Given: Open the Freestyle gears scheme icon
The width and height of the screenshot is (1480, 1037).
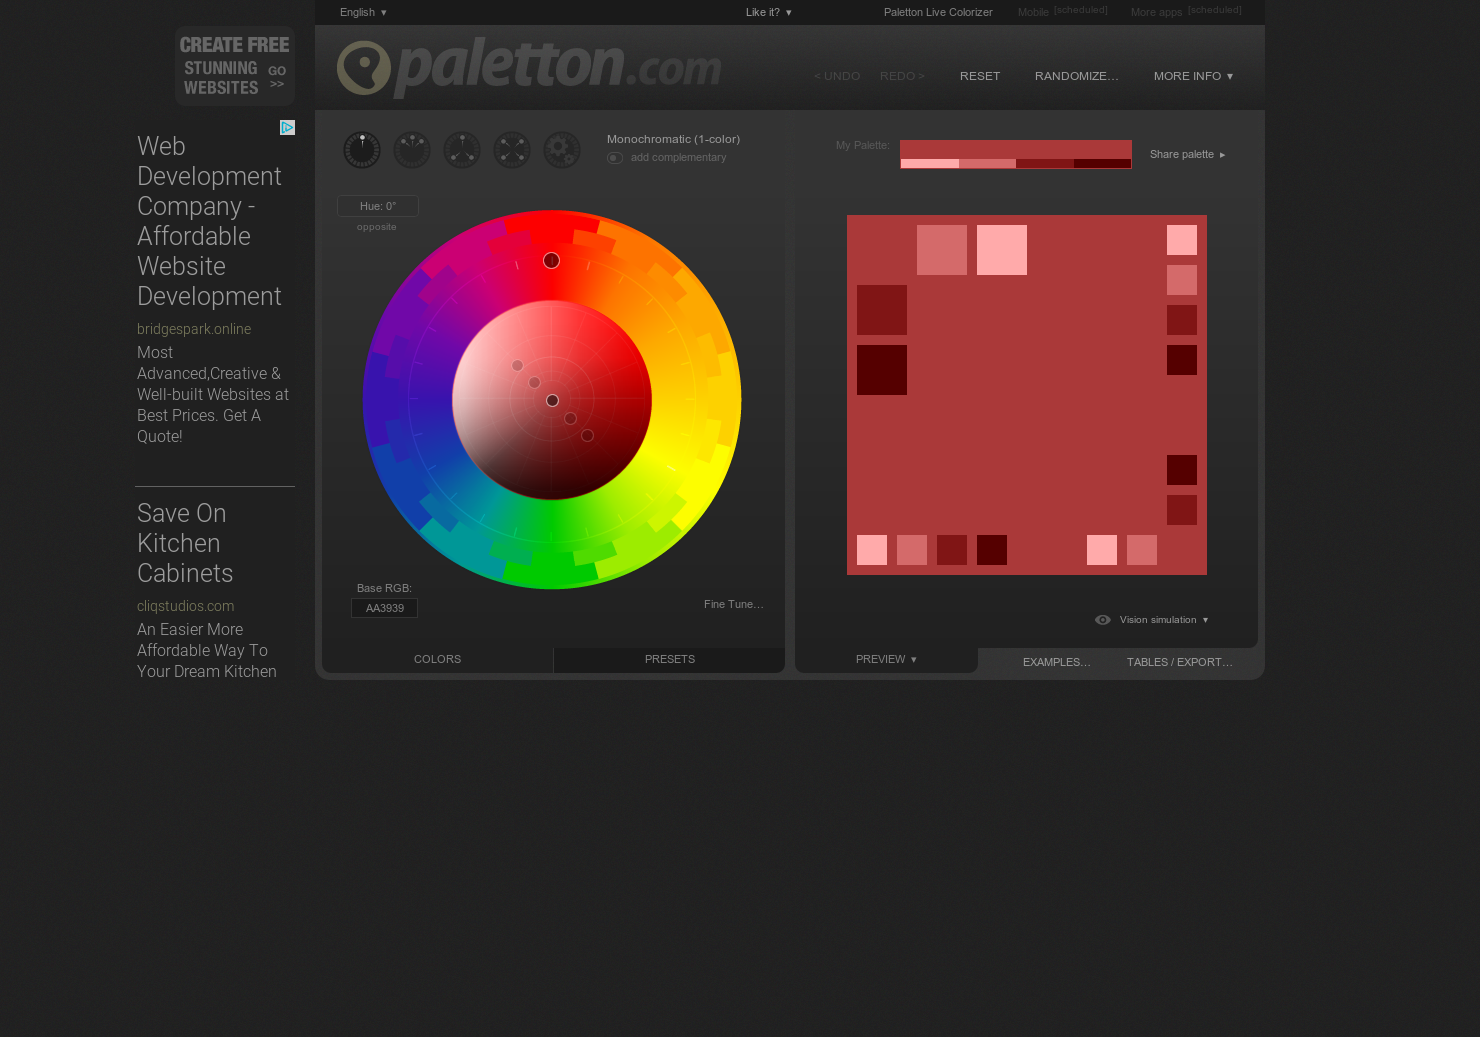Looking at the screenshot, I should (562, 150).
